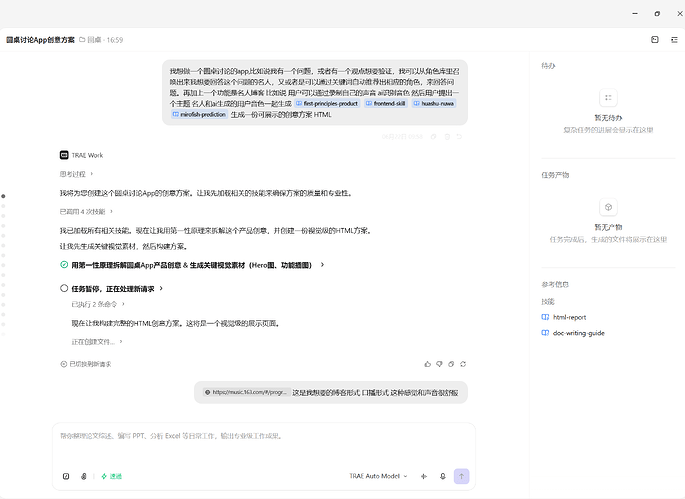Image resolution: width=685 pixels, height=499 pixels.
Task: Expand the 任务暂停，正在处理新请求 step
Action: [x=117, y=289]
